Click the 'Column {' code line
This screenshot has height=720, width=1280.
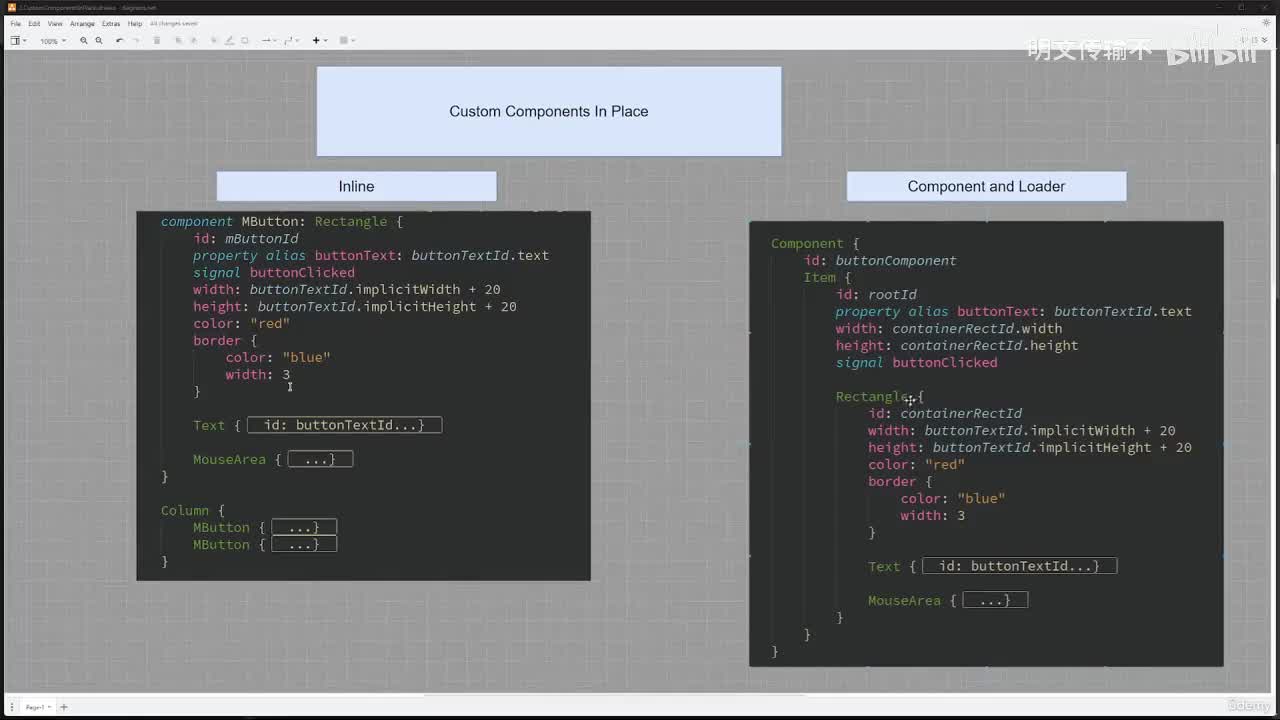[x=193, y=510]
